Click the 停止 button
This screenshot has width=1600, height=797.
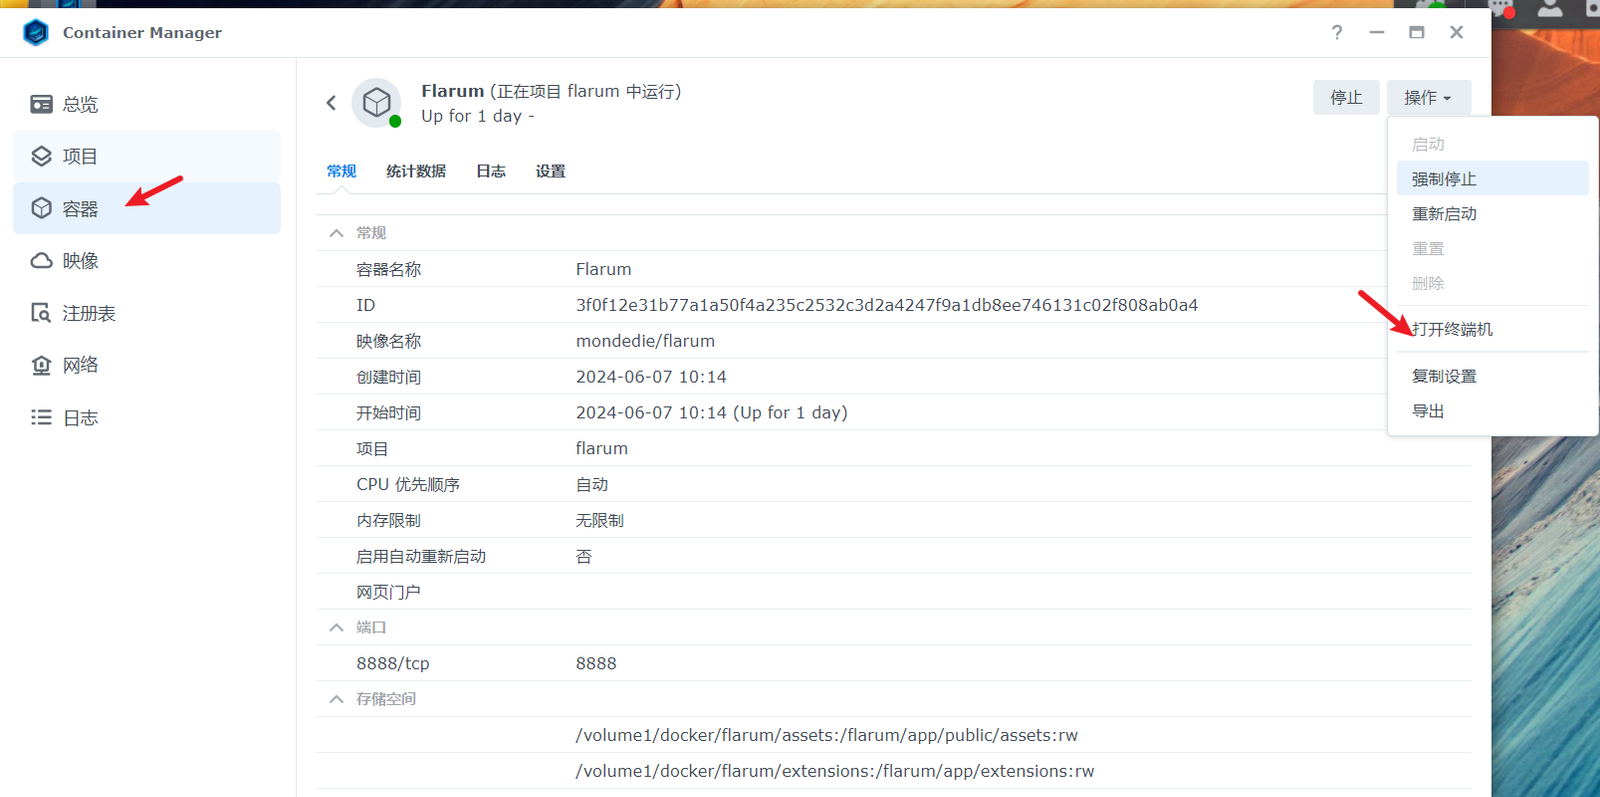click(1346, 97)
